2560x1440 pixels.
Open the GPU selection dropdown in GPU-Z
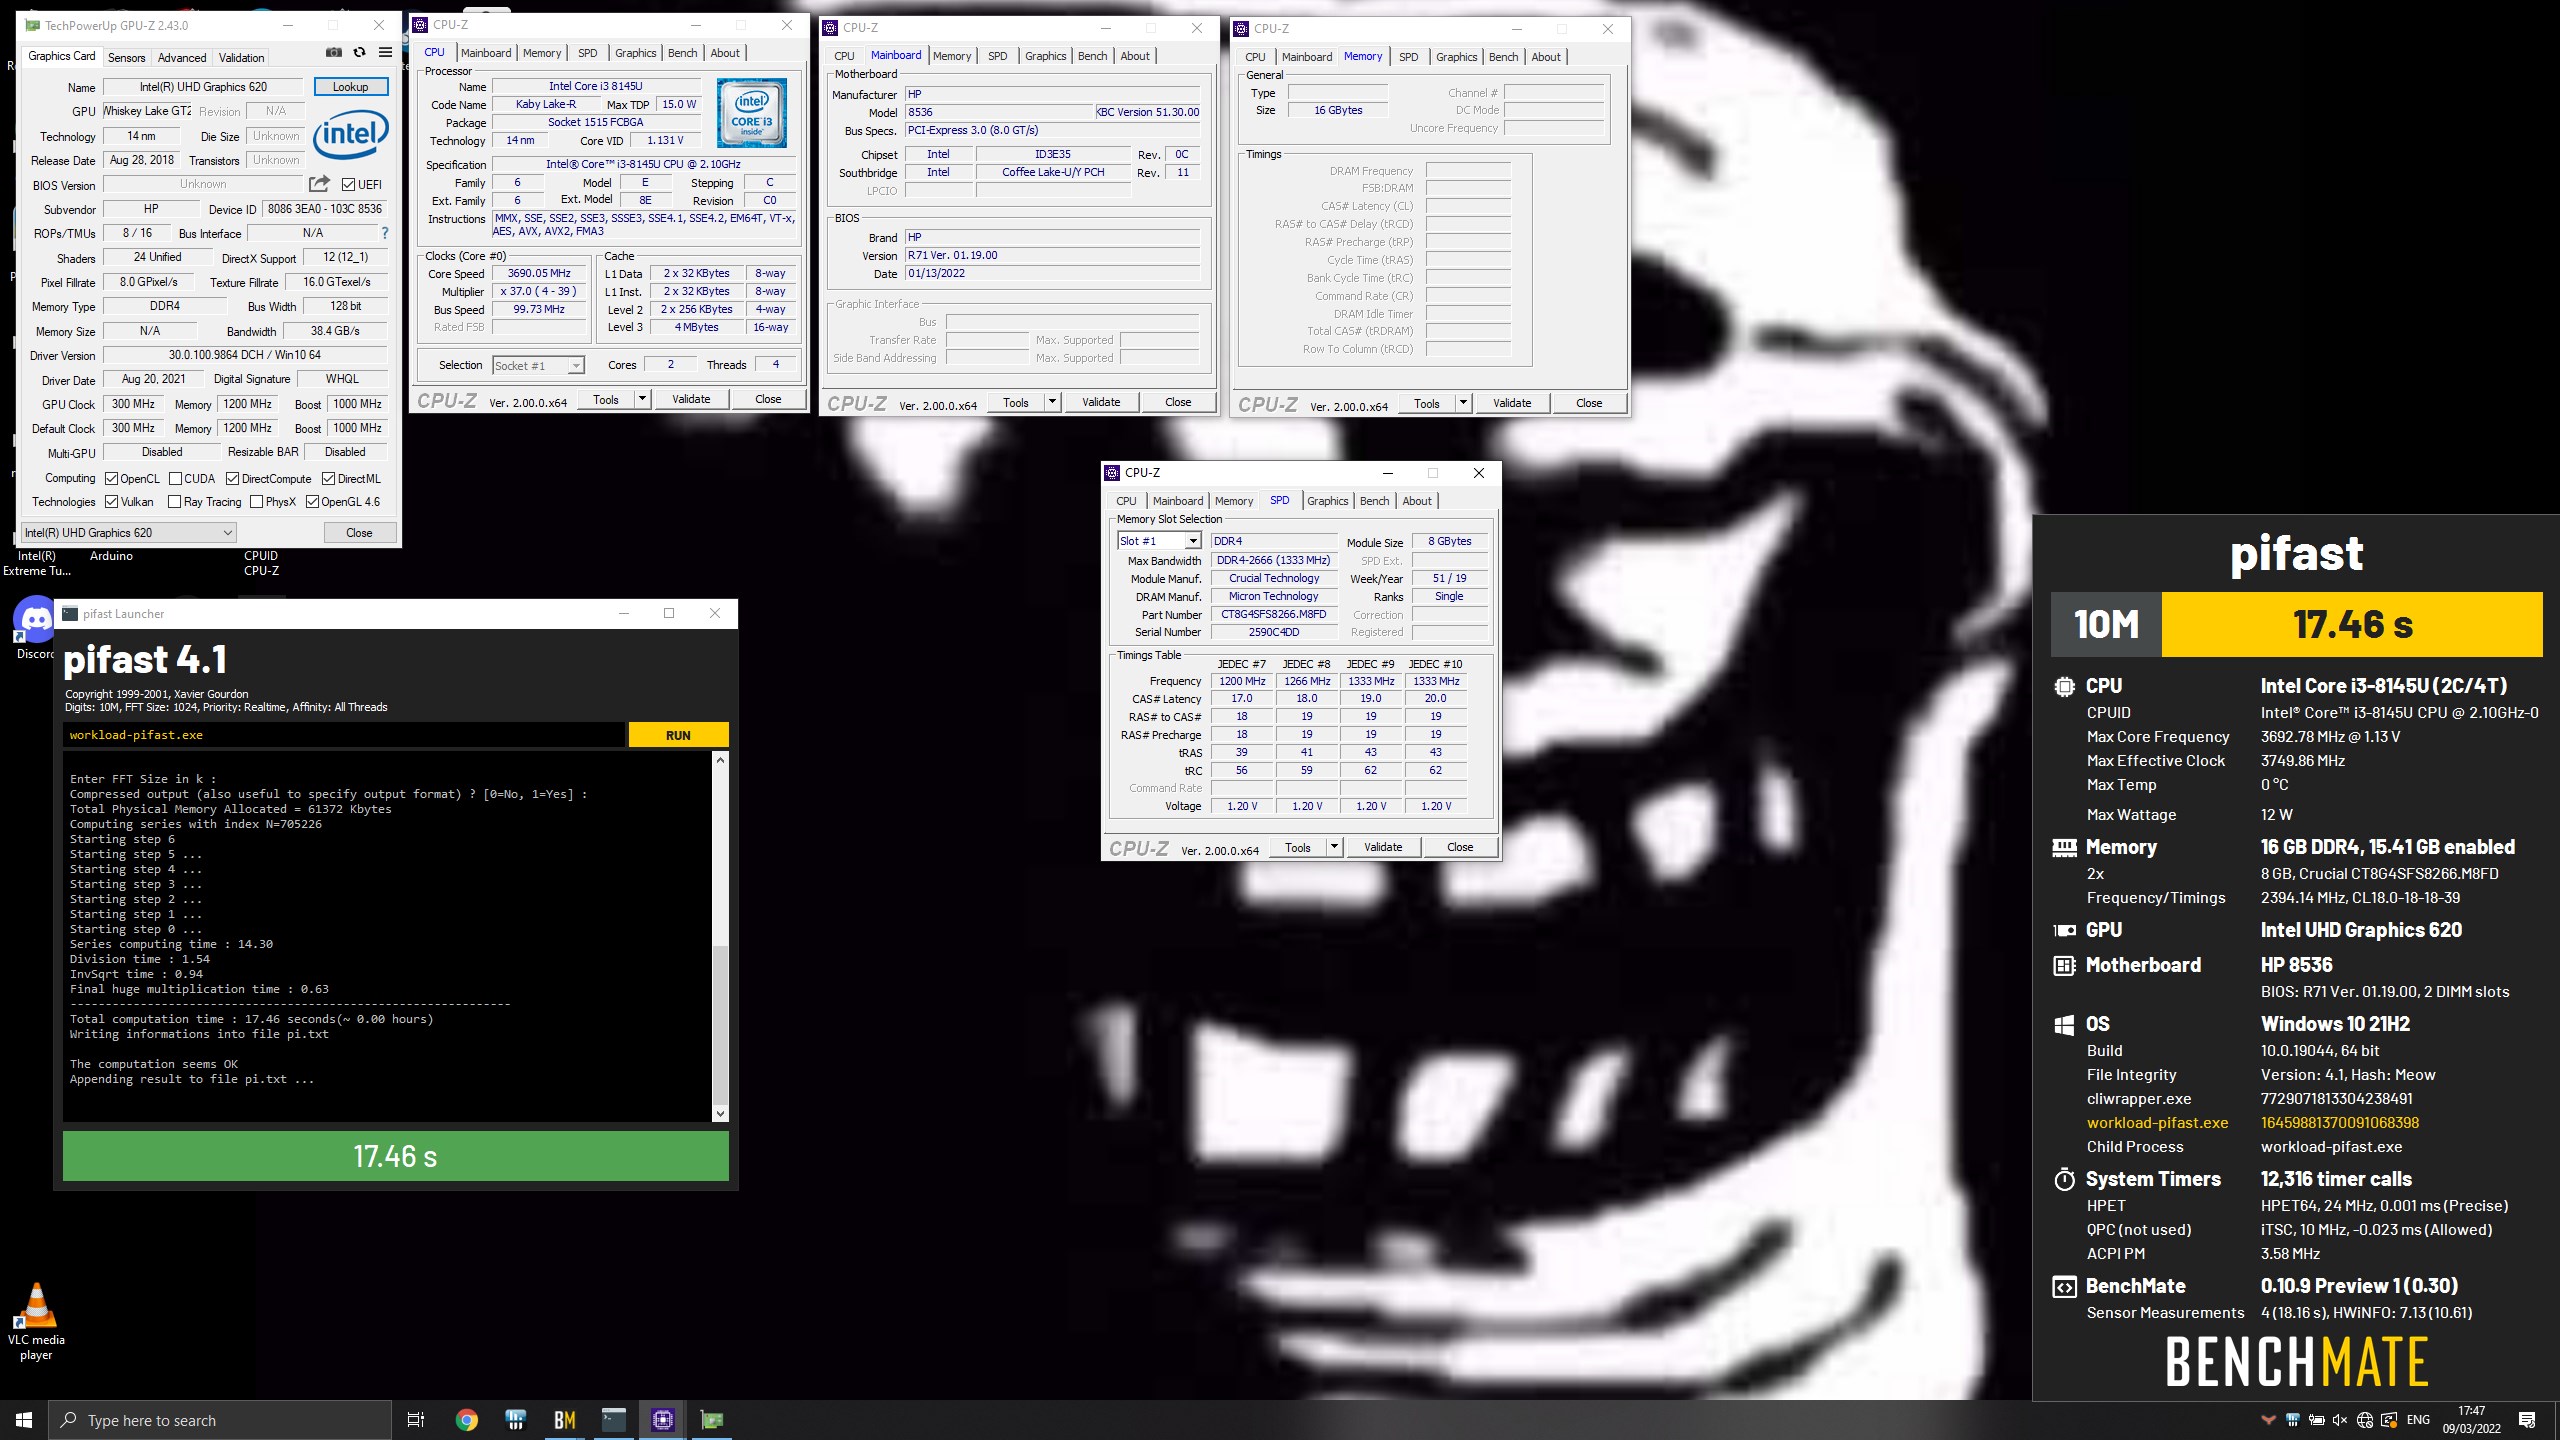pos(128,533)
